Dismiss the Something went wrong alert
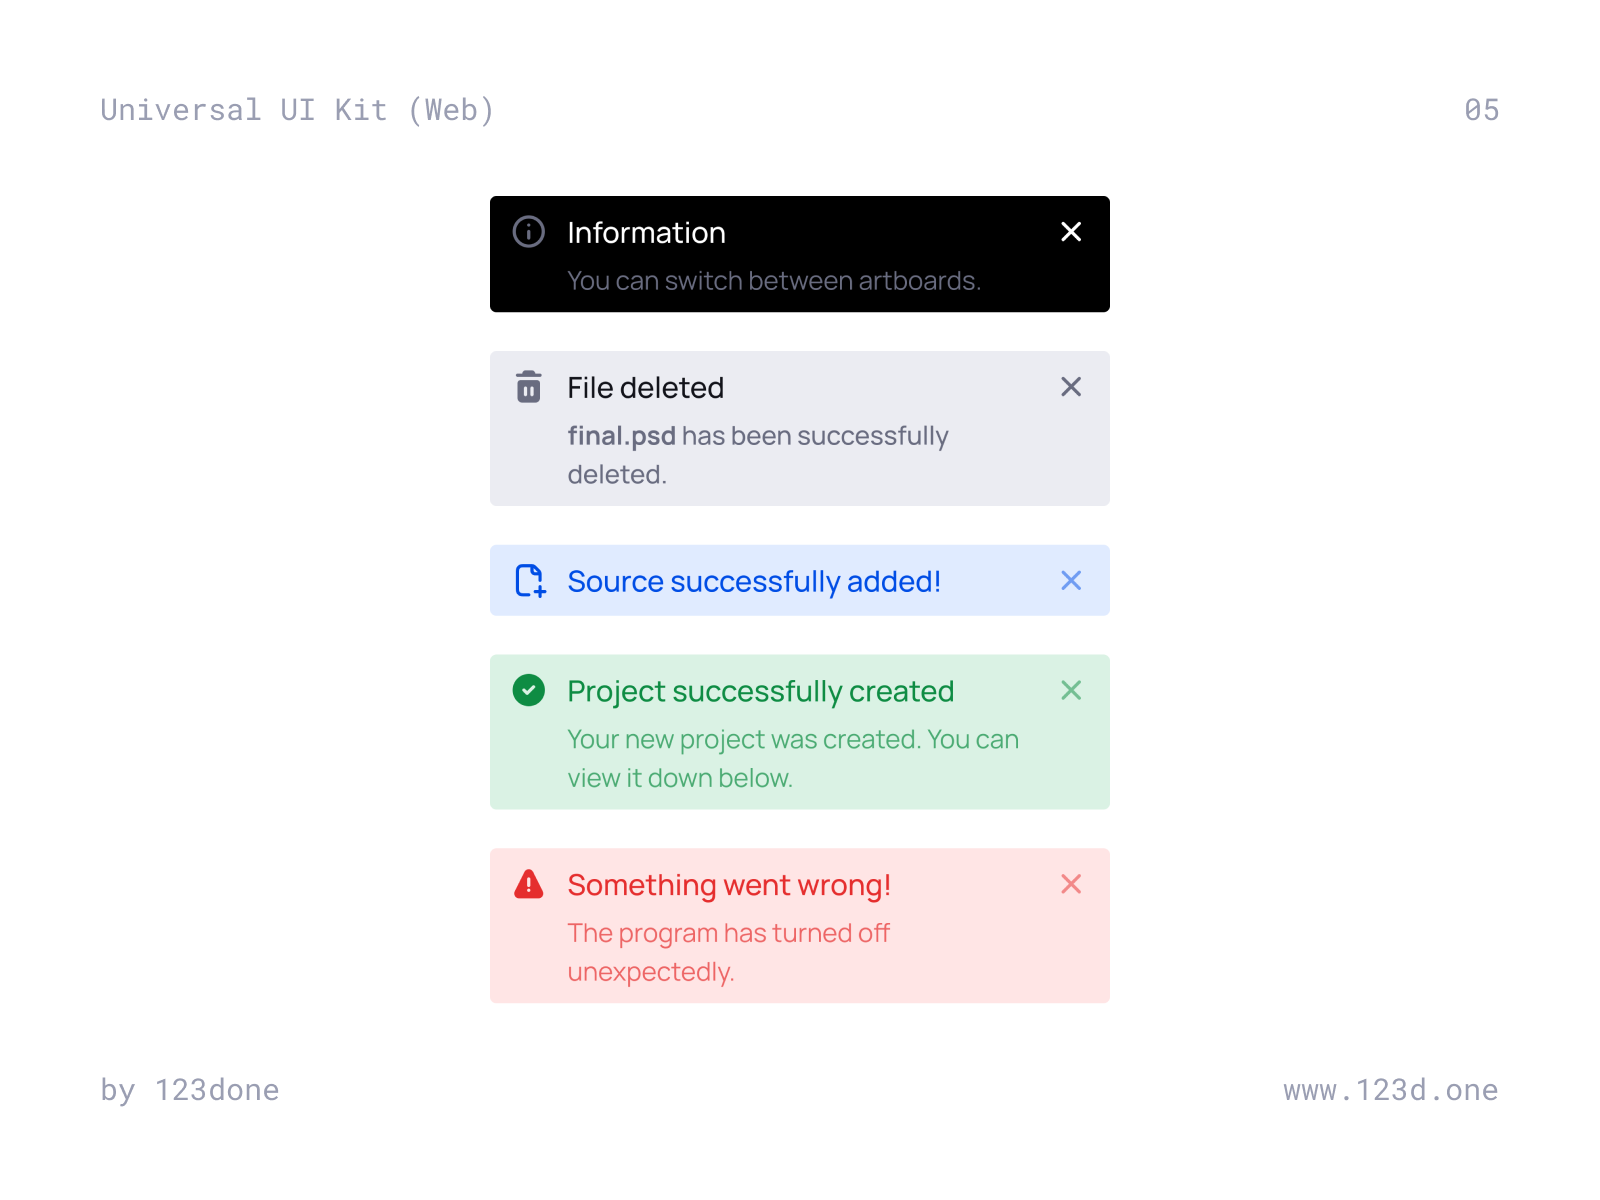Image resolution: width=1600 pixels, height=1200 pixels. (x=1071, y=884)
